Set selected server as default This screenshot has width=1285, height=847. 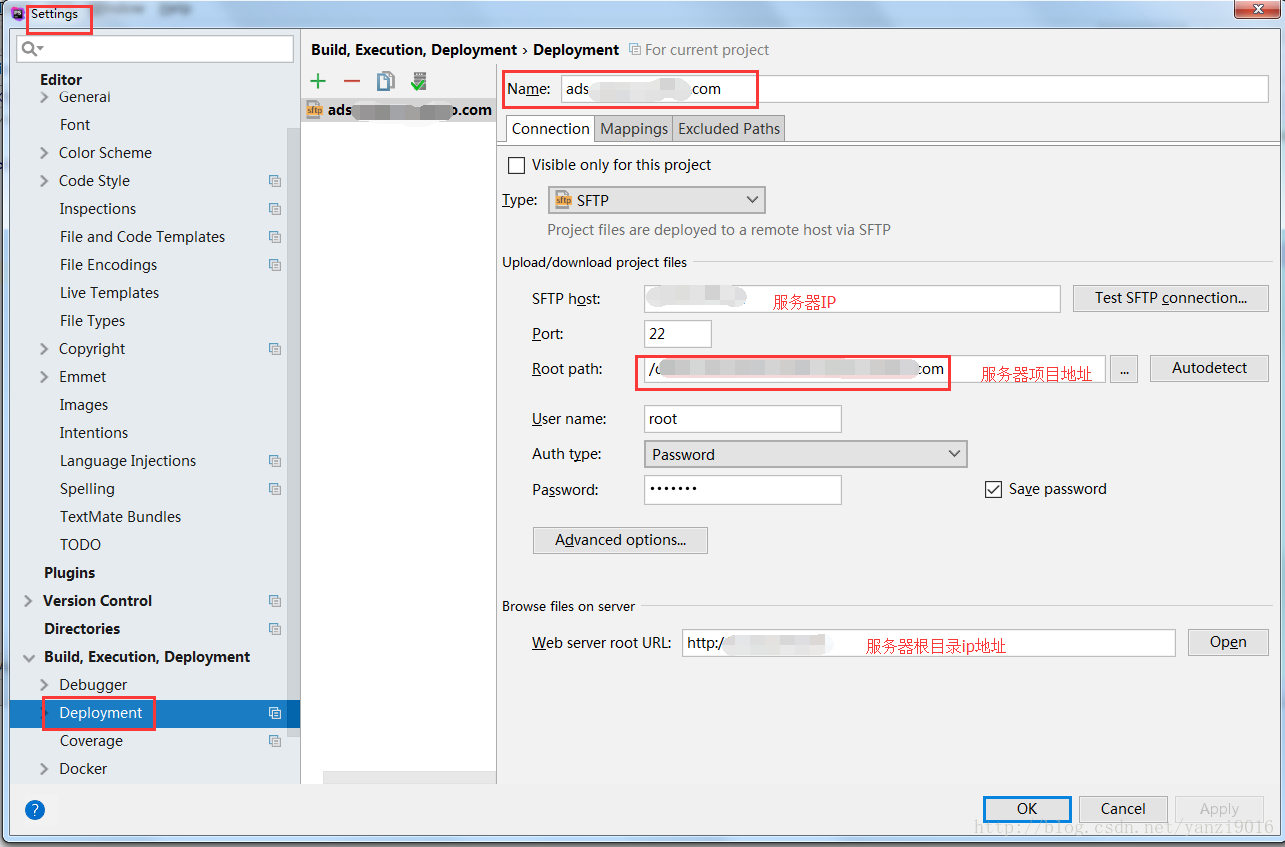419,82
